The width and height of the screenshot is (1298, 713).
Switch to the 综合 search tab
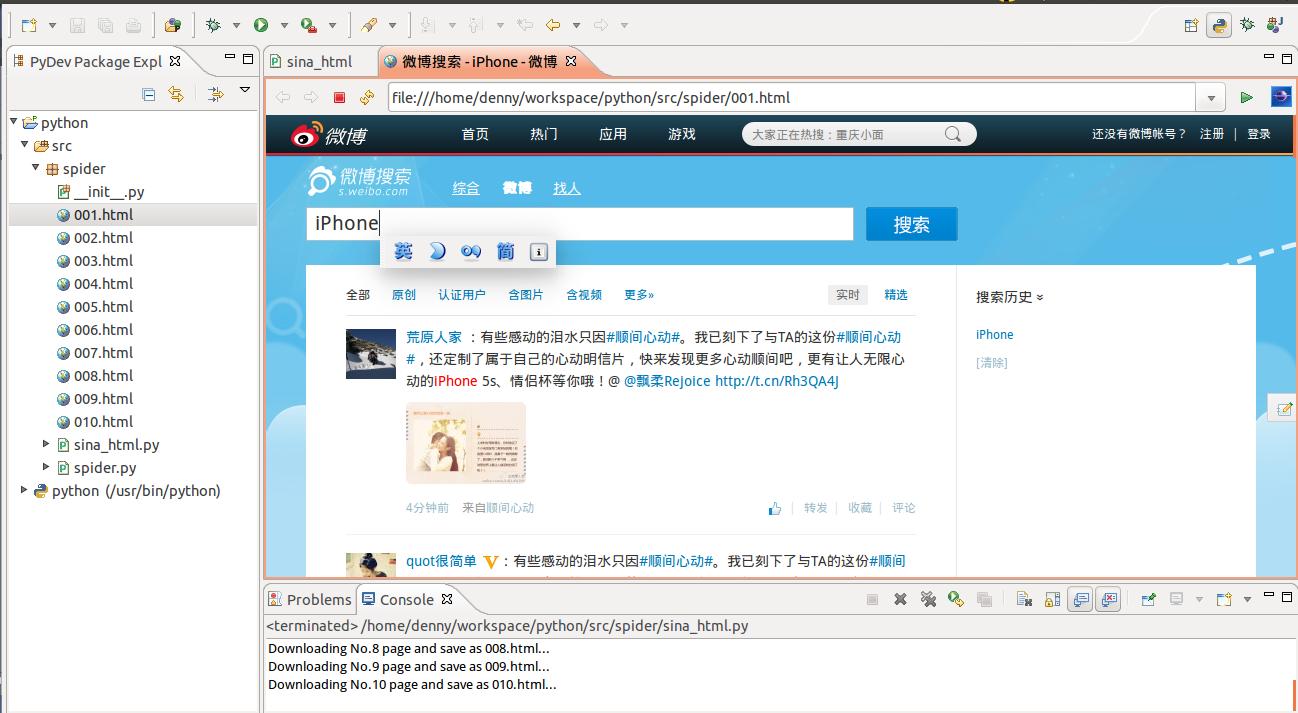click(x=466, y=188)
